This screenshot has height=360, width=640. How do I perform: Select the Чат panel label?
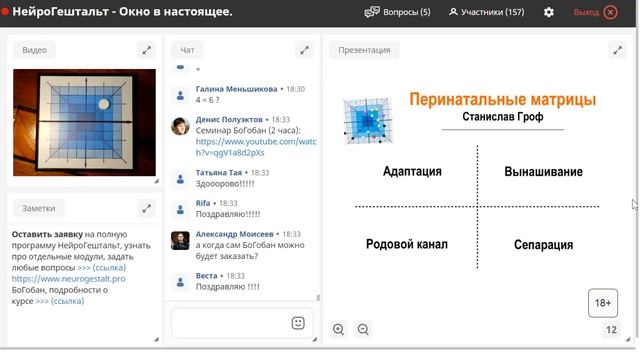[x=187, y=50]
